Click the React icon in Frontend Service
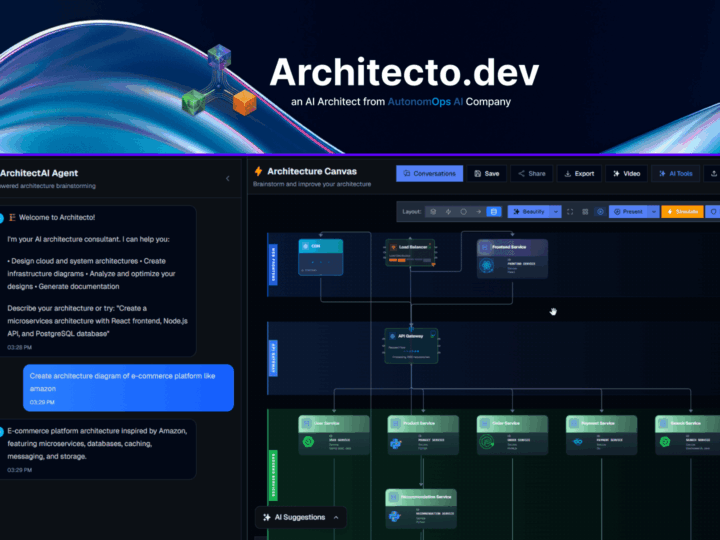The height and width of the screenshot is (540, 720). pyautogui.click(x=487, y=265)
